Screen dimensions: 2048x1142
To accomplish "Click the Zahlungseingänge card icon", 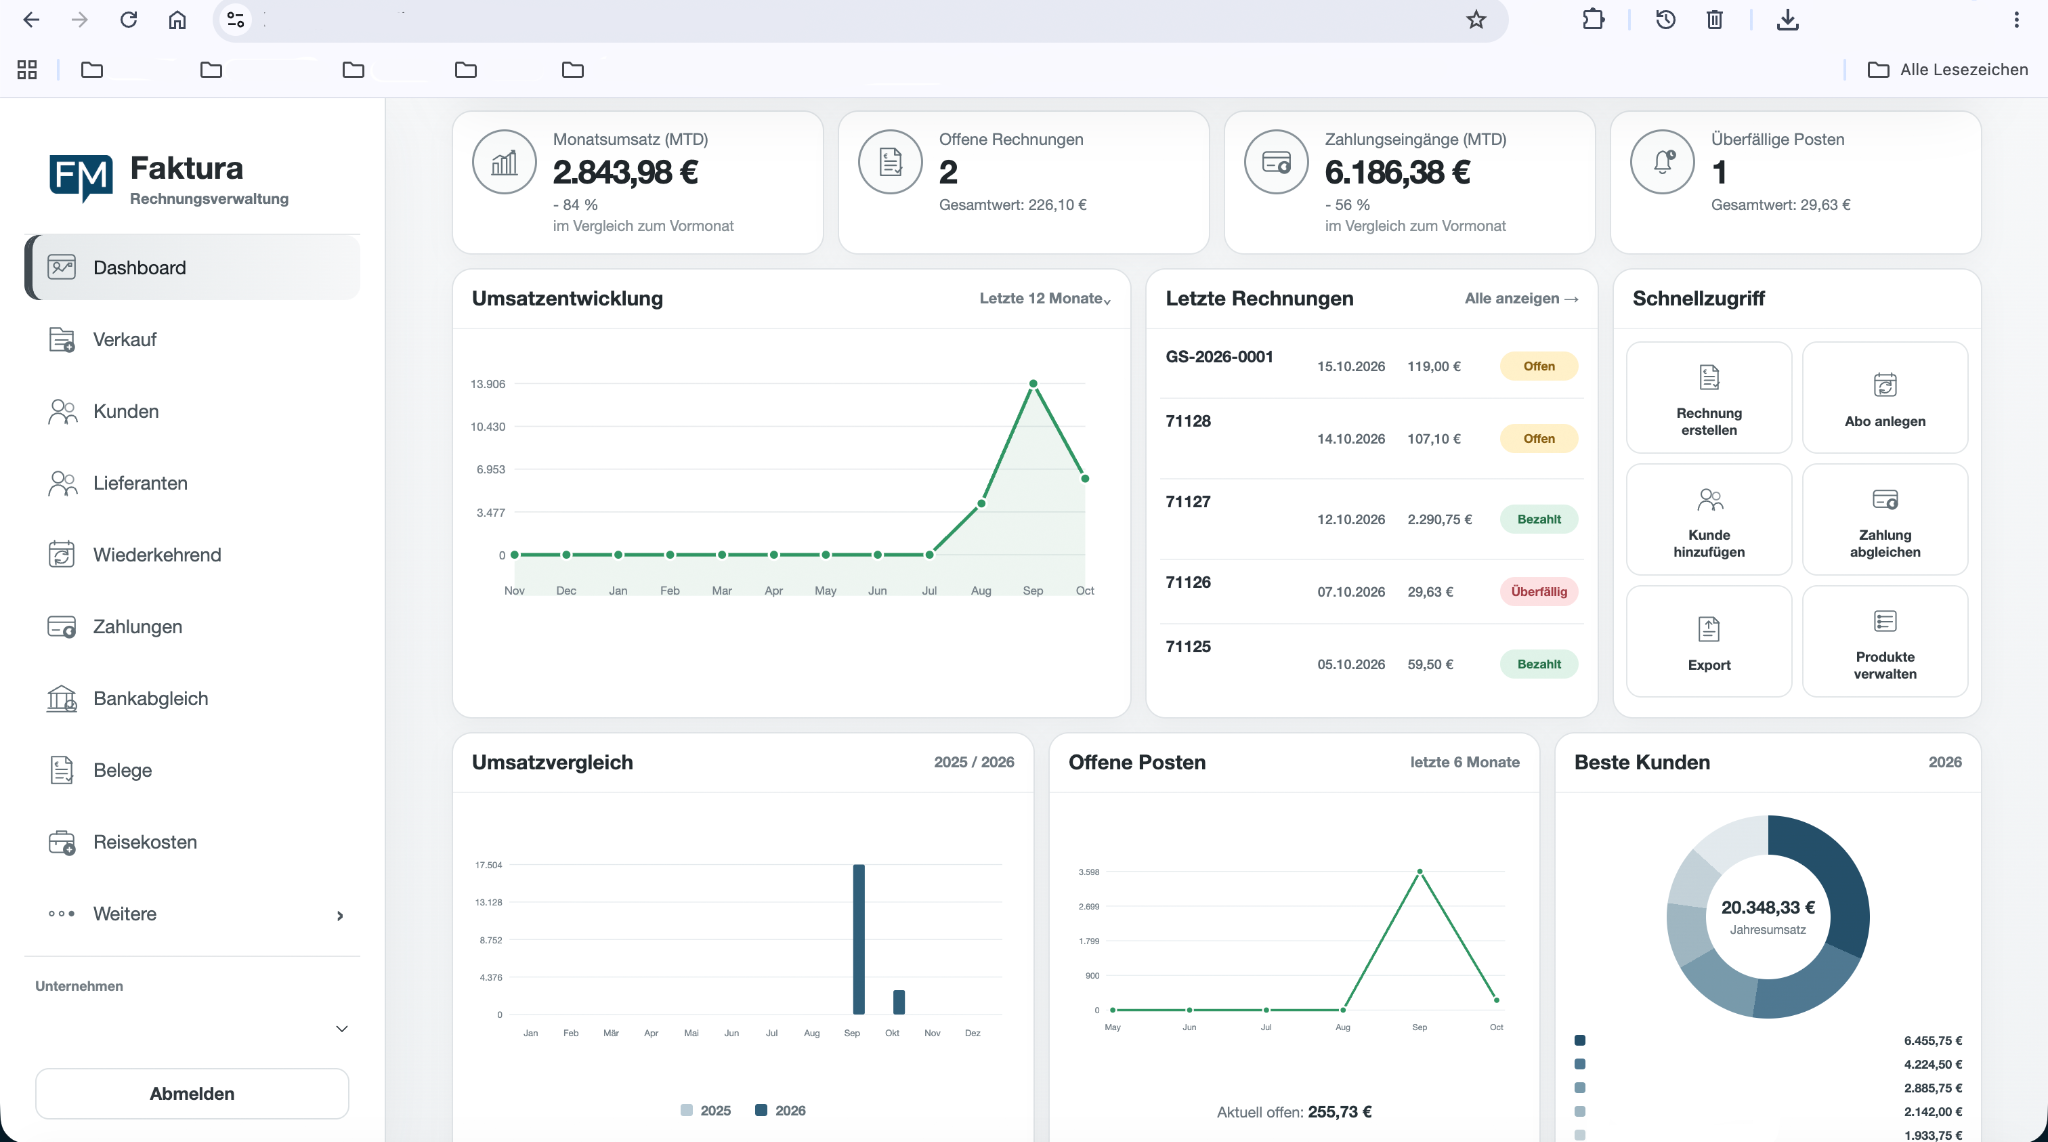I will coord(1276,162).
